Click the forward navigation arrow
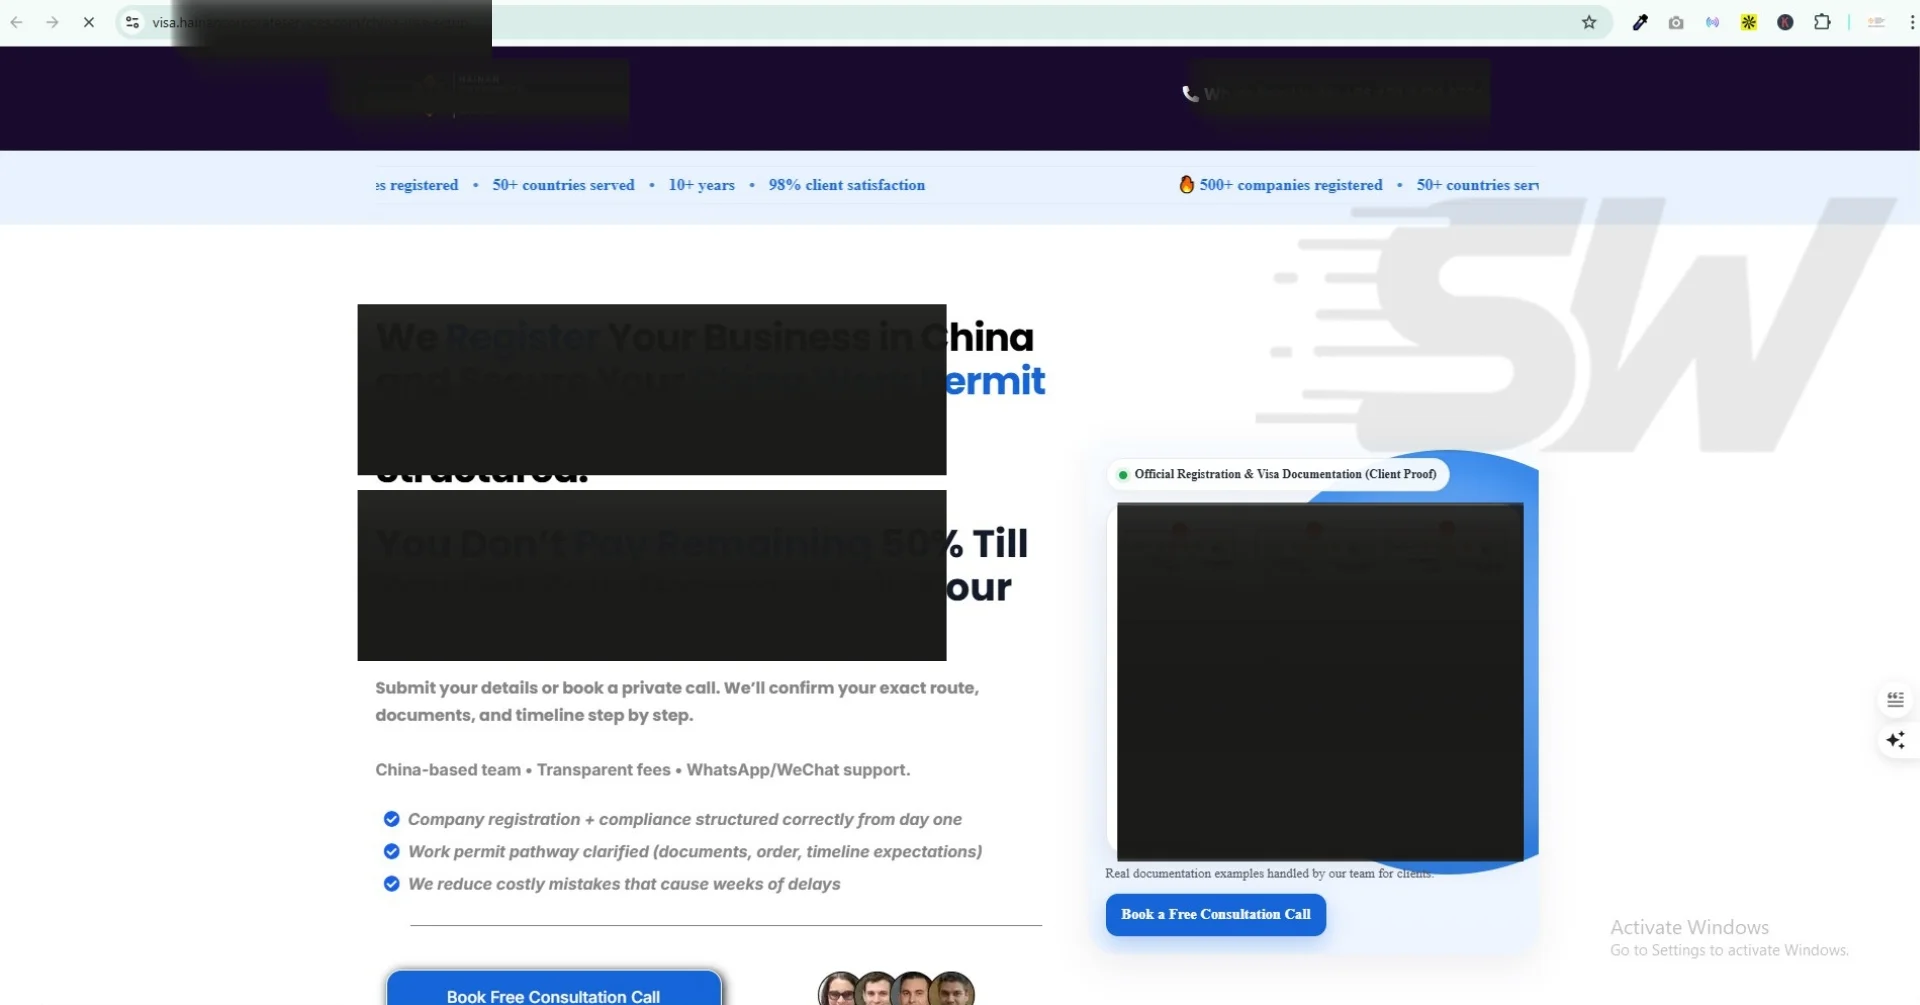The width and height of the screenshot is (1920, 1005). [x=53, y=22]
